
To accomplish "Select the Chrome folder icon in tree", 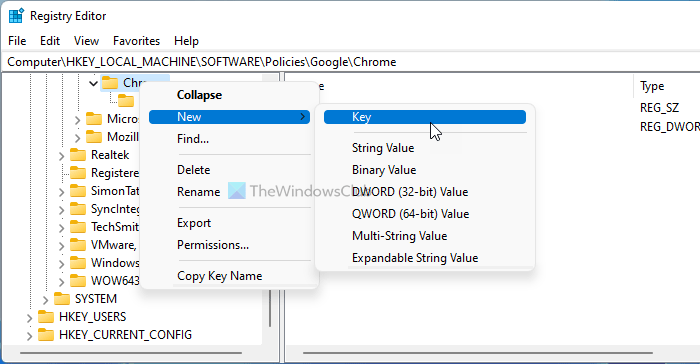I will [110, 83].
